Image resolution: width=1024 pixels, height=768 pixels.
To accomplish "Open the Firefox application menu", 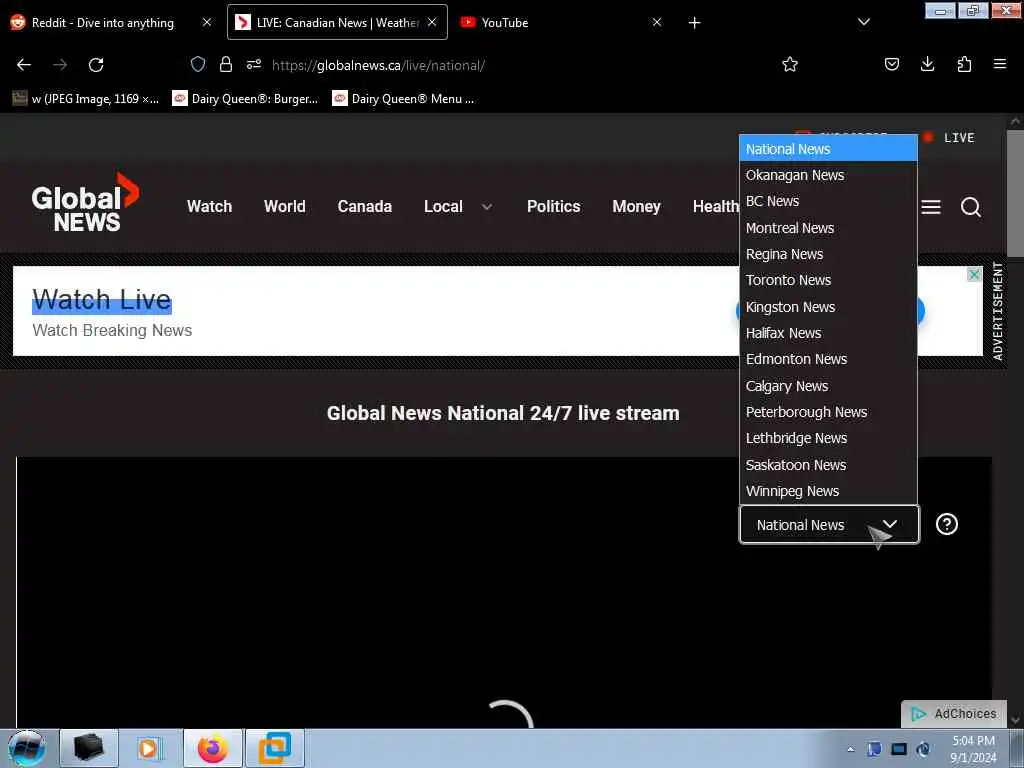I will click(x=1000, y=64).
